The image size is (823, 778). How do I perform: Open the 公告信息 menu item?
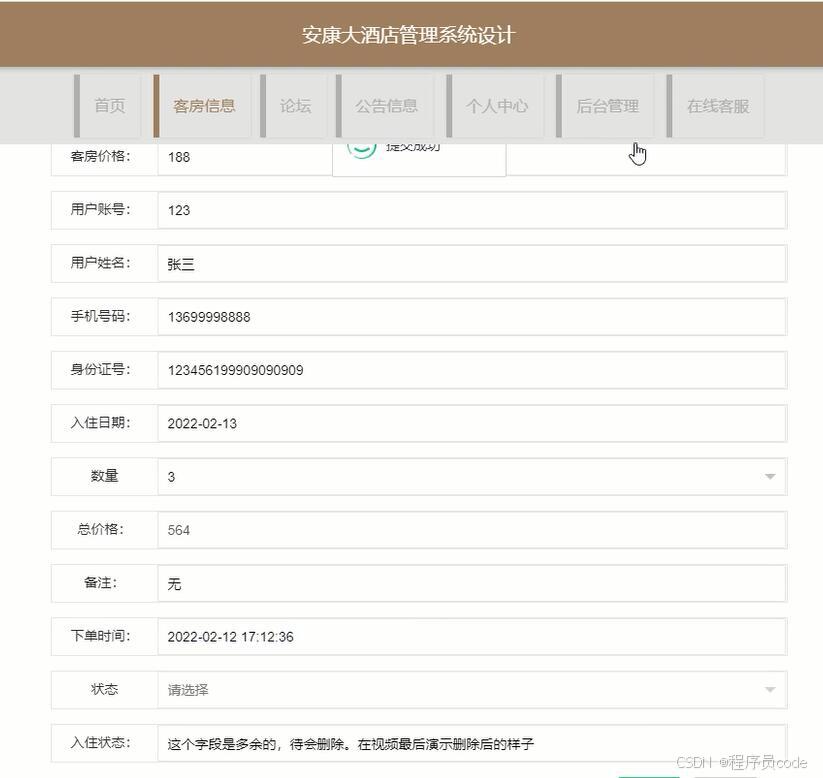pos(387,105)
